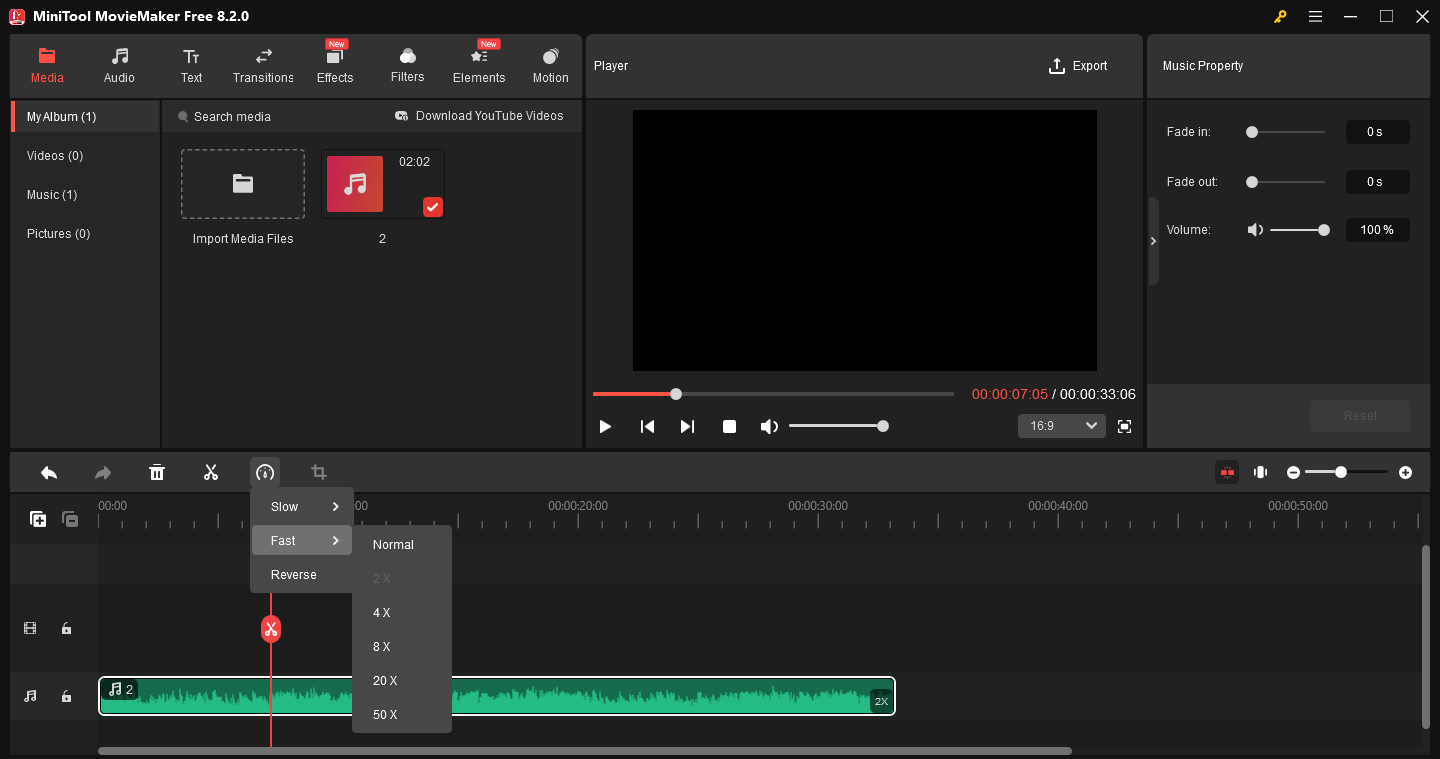Click the Redo arrow
Screen dimensions: 1440x759
103,473
